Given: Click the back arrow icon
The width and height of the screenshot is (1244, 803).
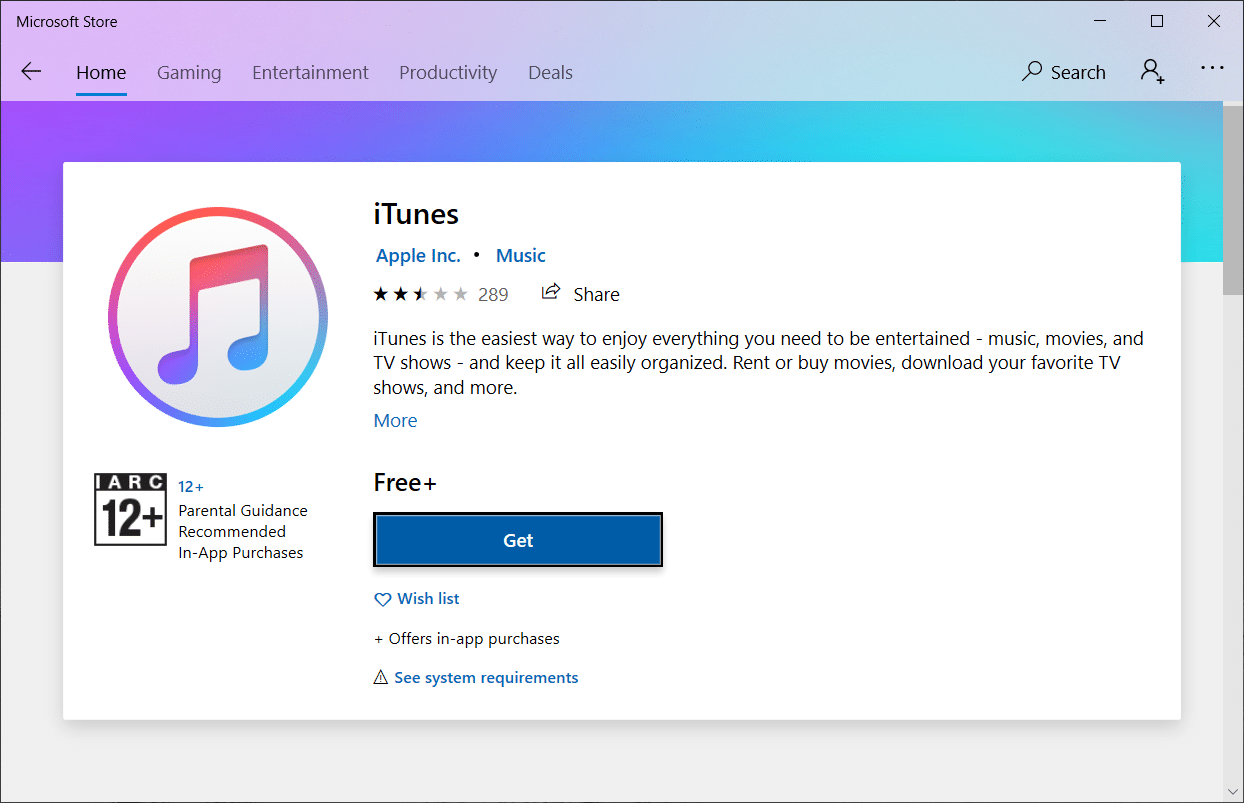Looking at the screenshot, I should pyautogui.click(x=31, y=72).
